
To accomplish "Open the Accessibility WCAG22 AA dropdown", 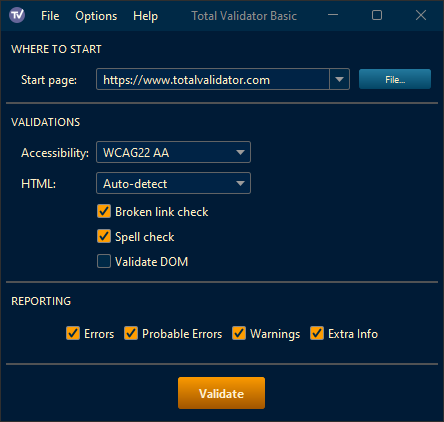I will [x=173, y=152].
